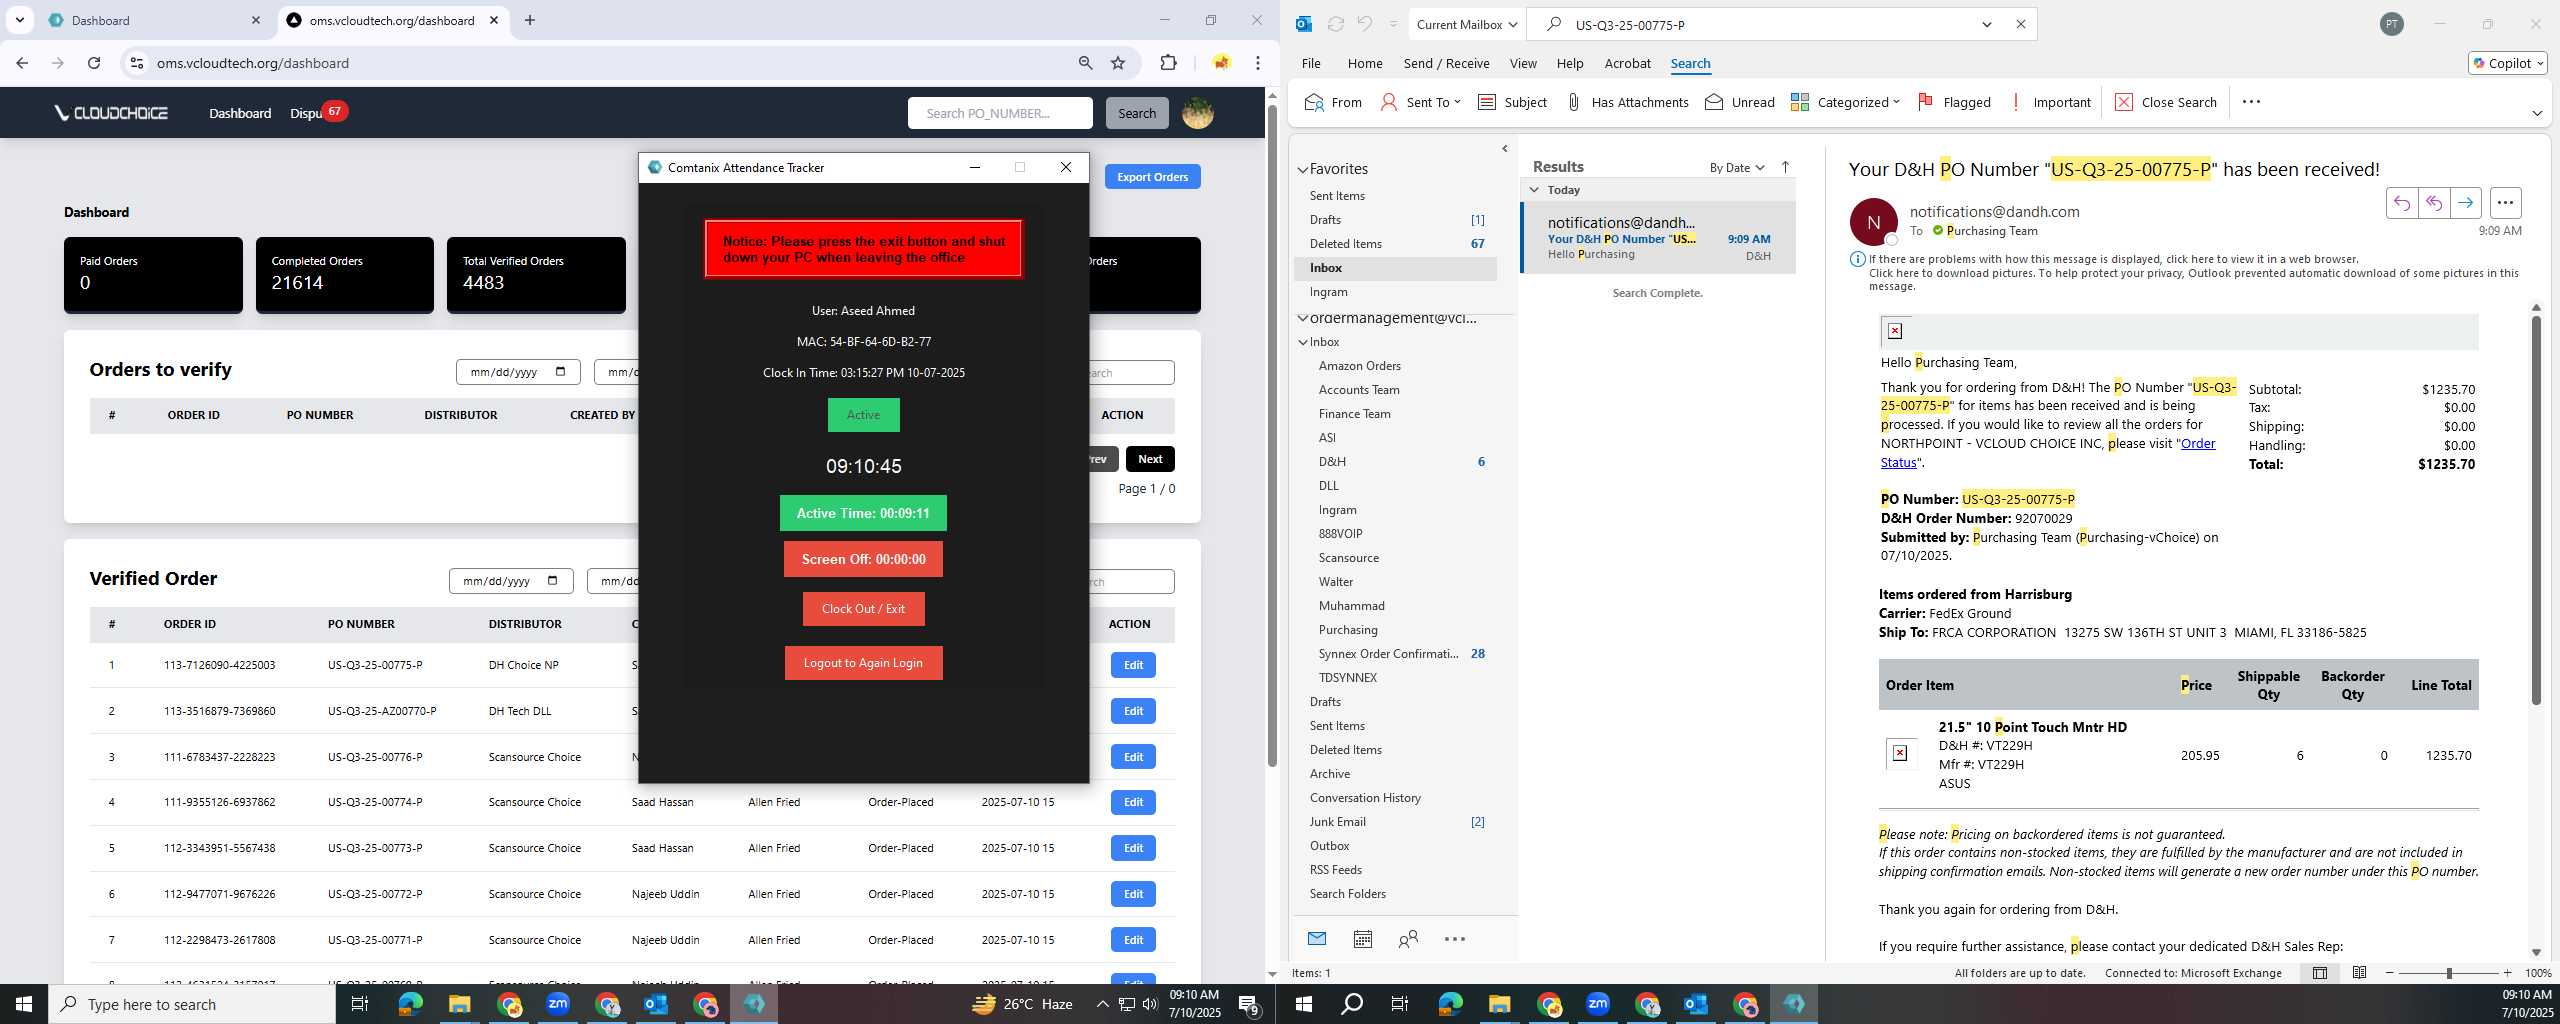Open the calendar picker in Orders to verify date field
Viewport: 2560px width, 1024px height.
(560, 372)
